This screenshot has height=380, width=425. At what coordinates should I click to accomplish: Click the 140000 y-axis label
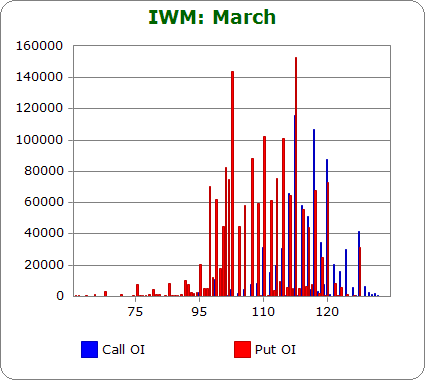coord(39,77)
